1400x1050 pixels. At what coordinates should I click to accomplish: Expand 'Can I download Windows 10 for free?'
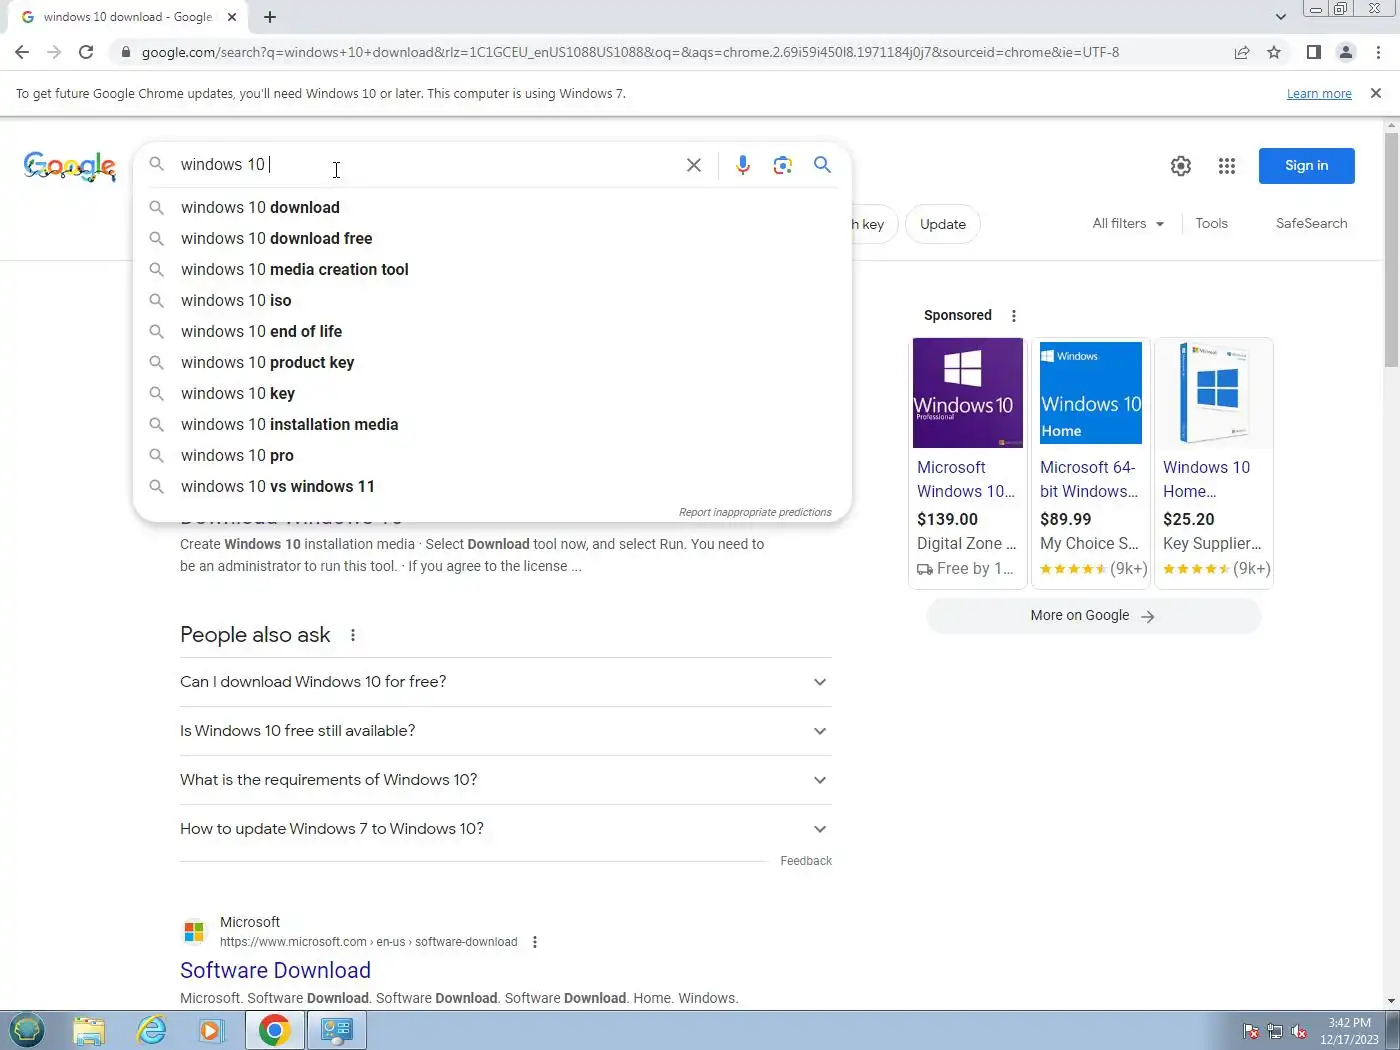pyautogui.click(x=506, y=682)
